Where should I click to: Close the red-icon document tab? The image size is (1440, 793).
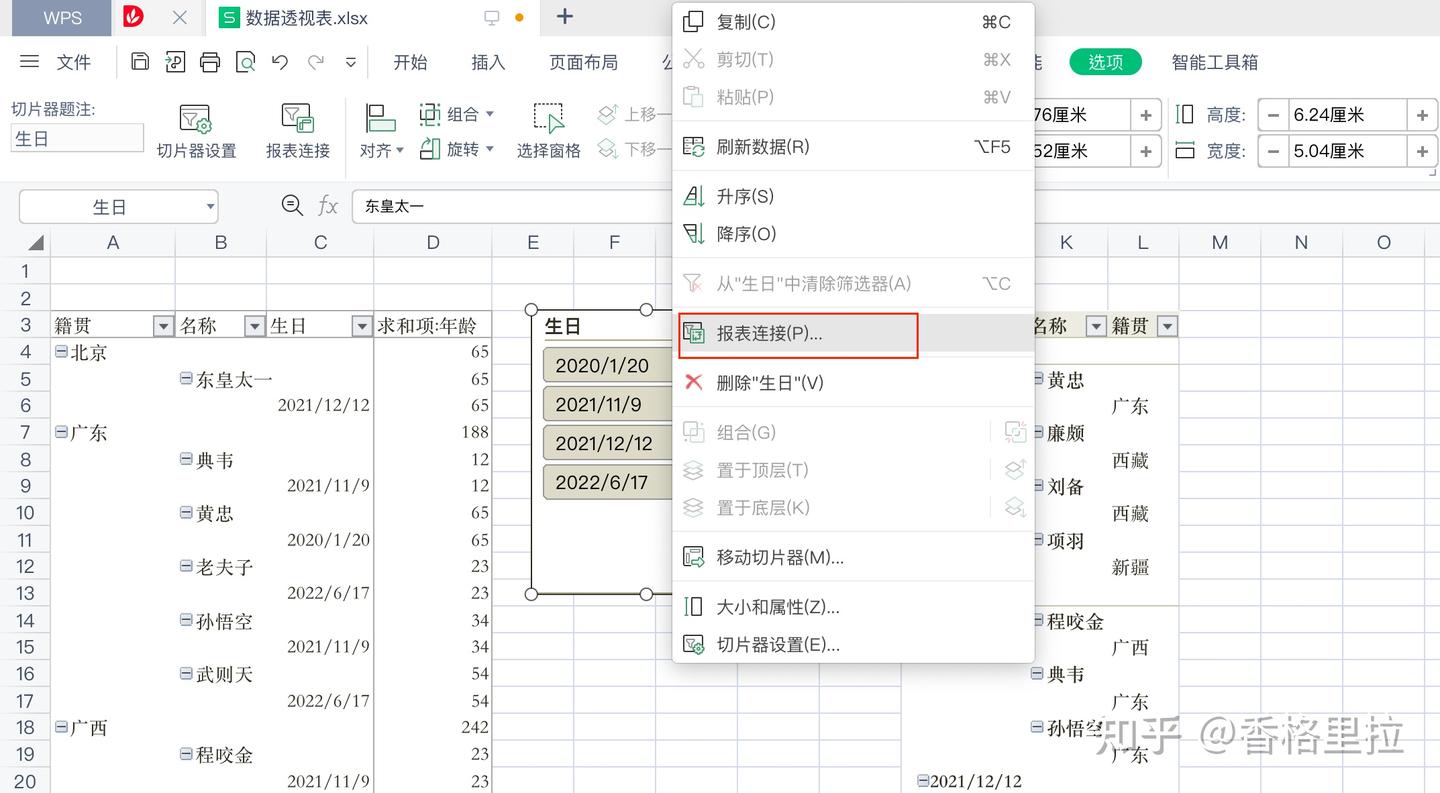click(180, 17)
